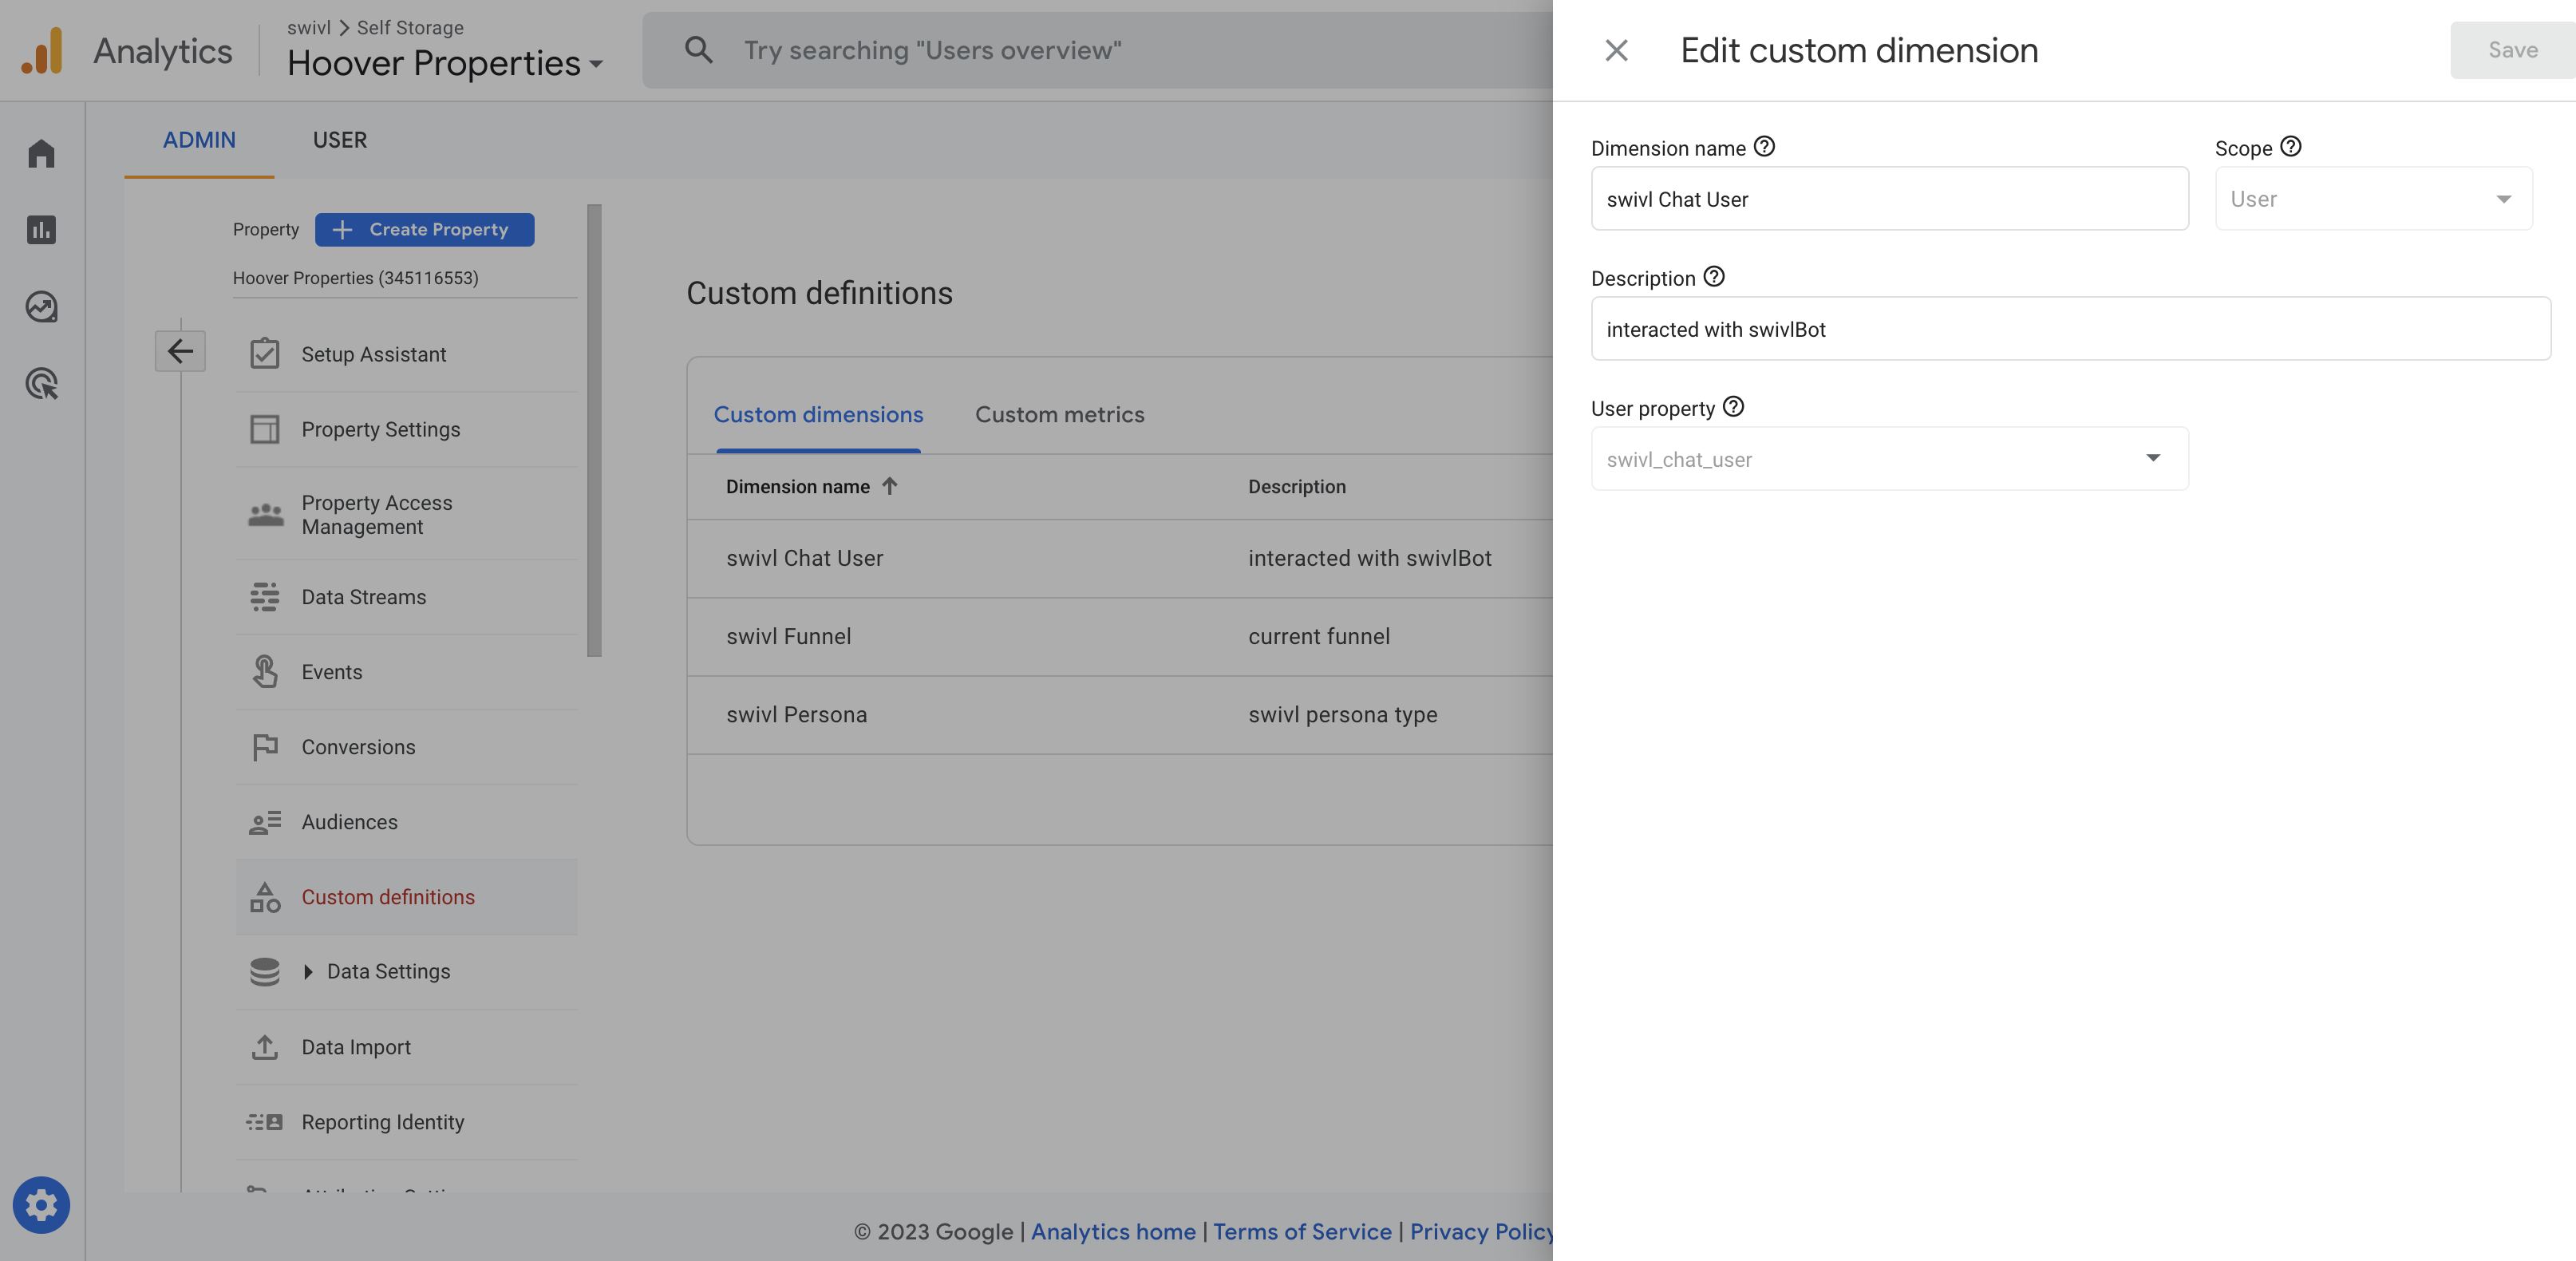Click the Dimension name help icon

[x=1764, y=147]
